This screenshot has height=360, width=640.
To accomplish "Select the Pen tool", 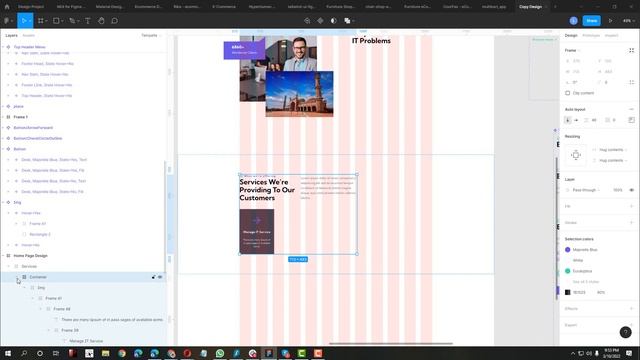I will [72, 20].
